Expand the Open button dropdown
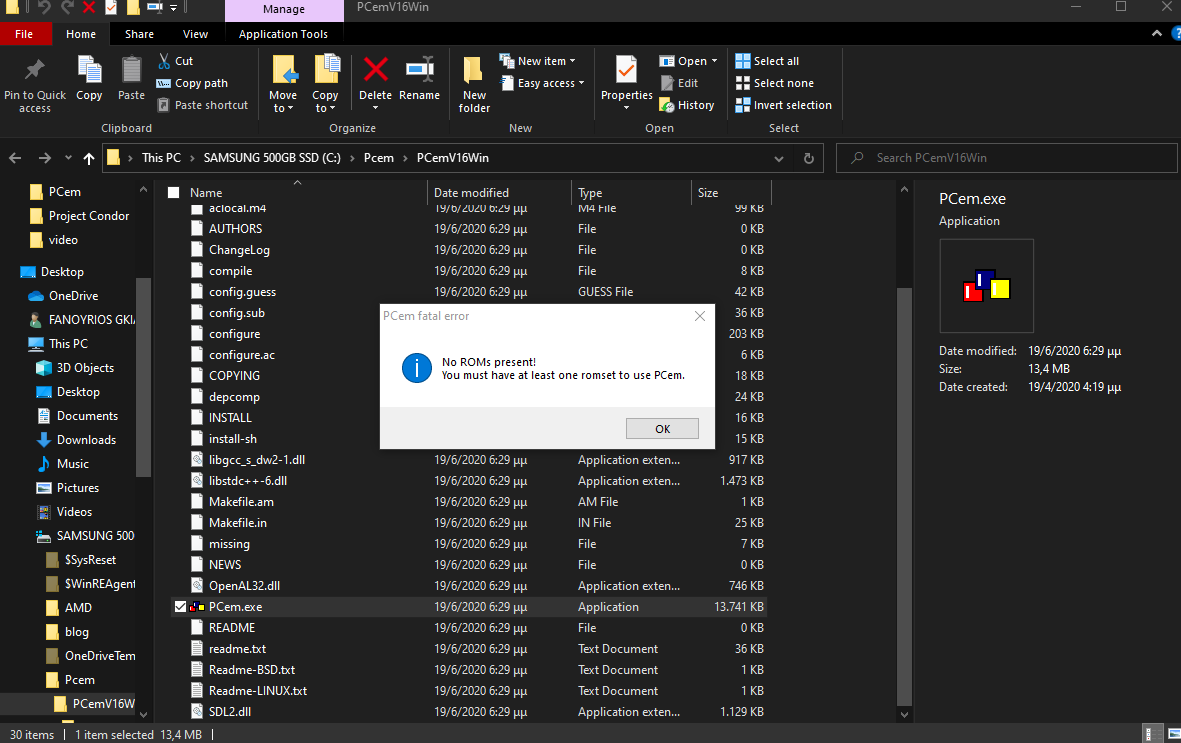 tap(714, 61)
